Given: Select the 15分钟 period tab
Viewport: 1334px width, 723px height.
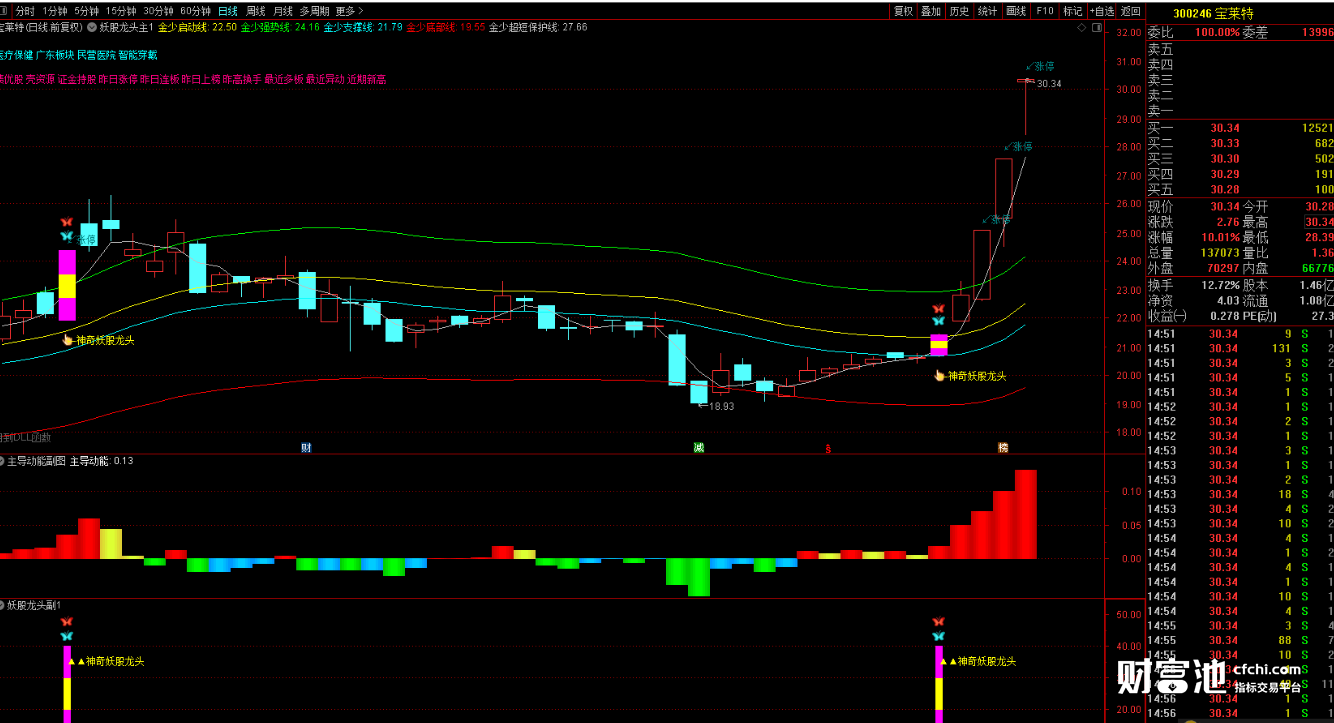Looking at the screenshot, I should click(121, 11).
